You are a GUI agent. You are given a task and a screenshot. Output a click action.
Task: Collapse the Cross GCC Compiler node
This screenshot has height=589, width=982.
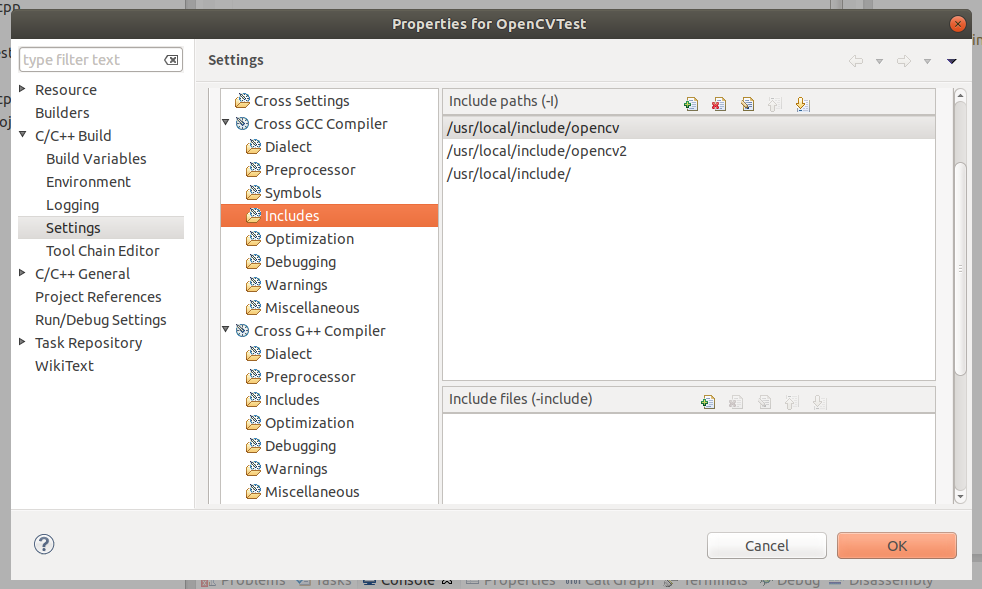tap(226, 123)
